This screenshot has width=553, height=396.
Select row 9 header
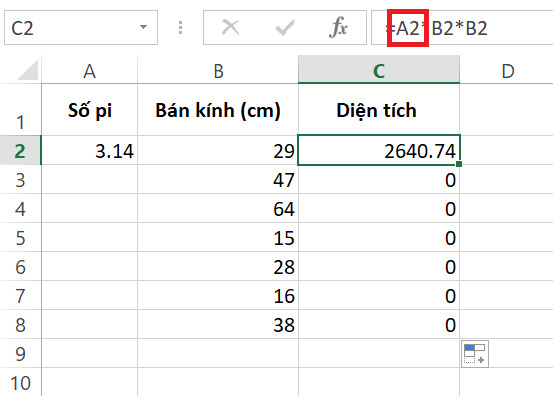tap(20, 354)
